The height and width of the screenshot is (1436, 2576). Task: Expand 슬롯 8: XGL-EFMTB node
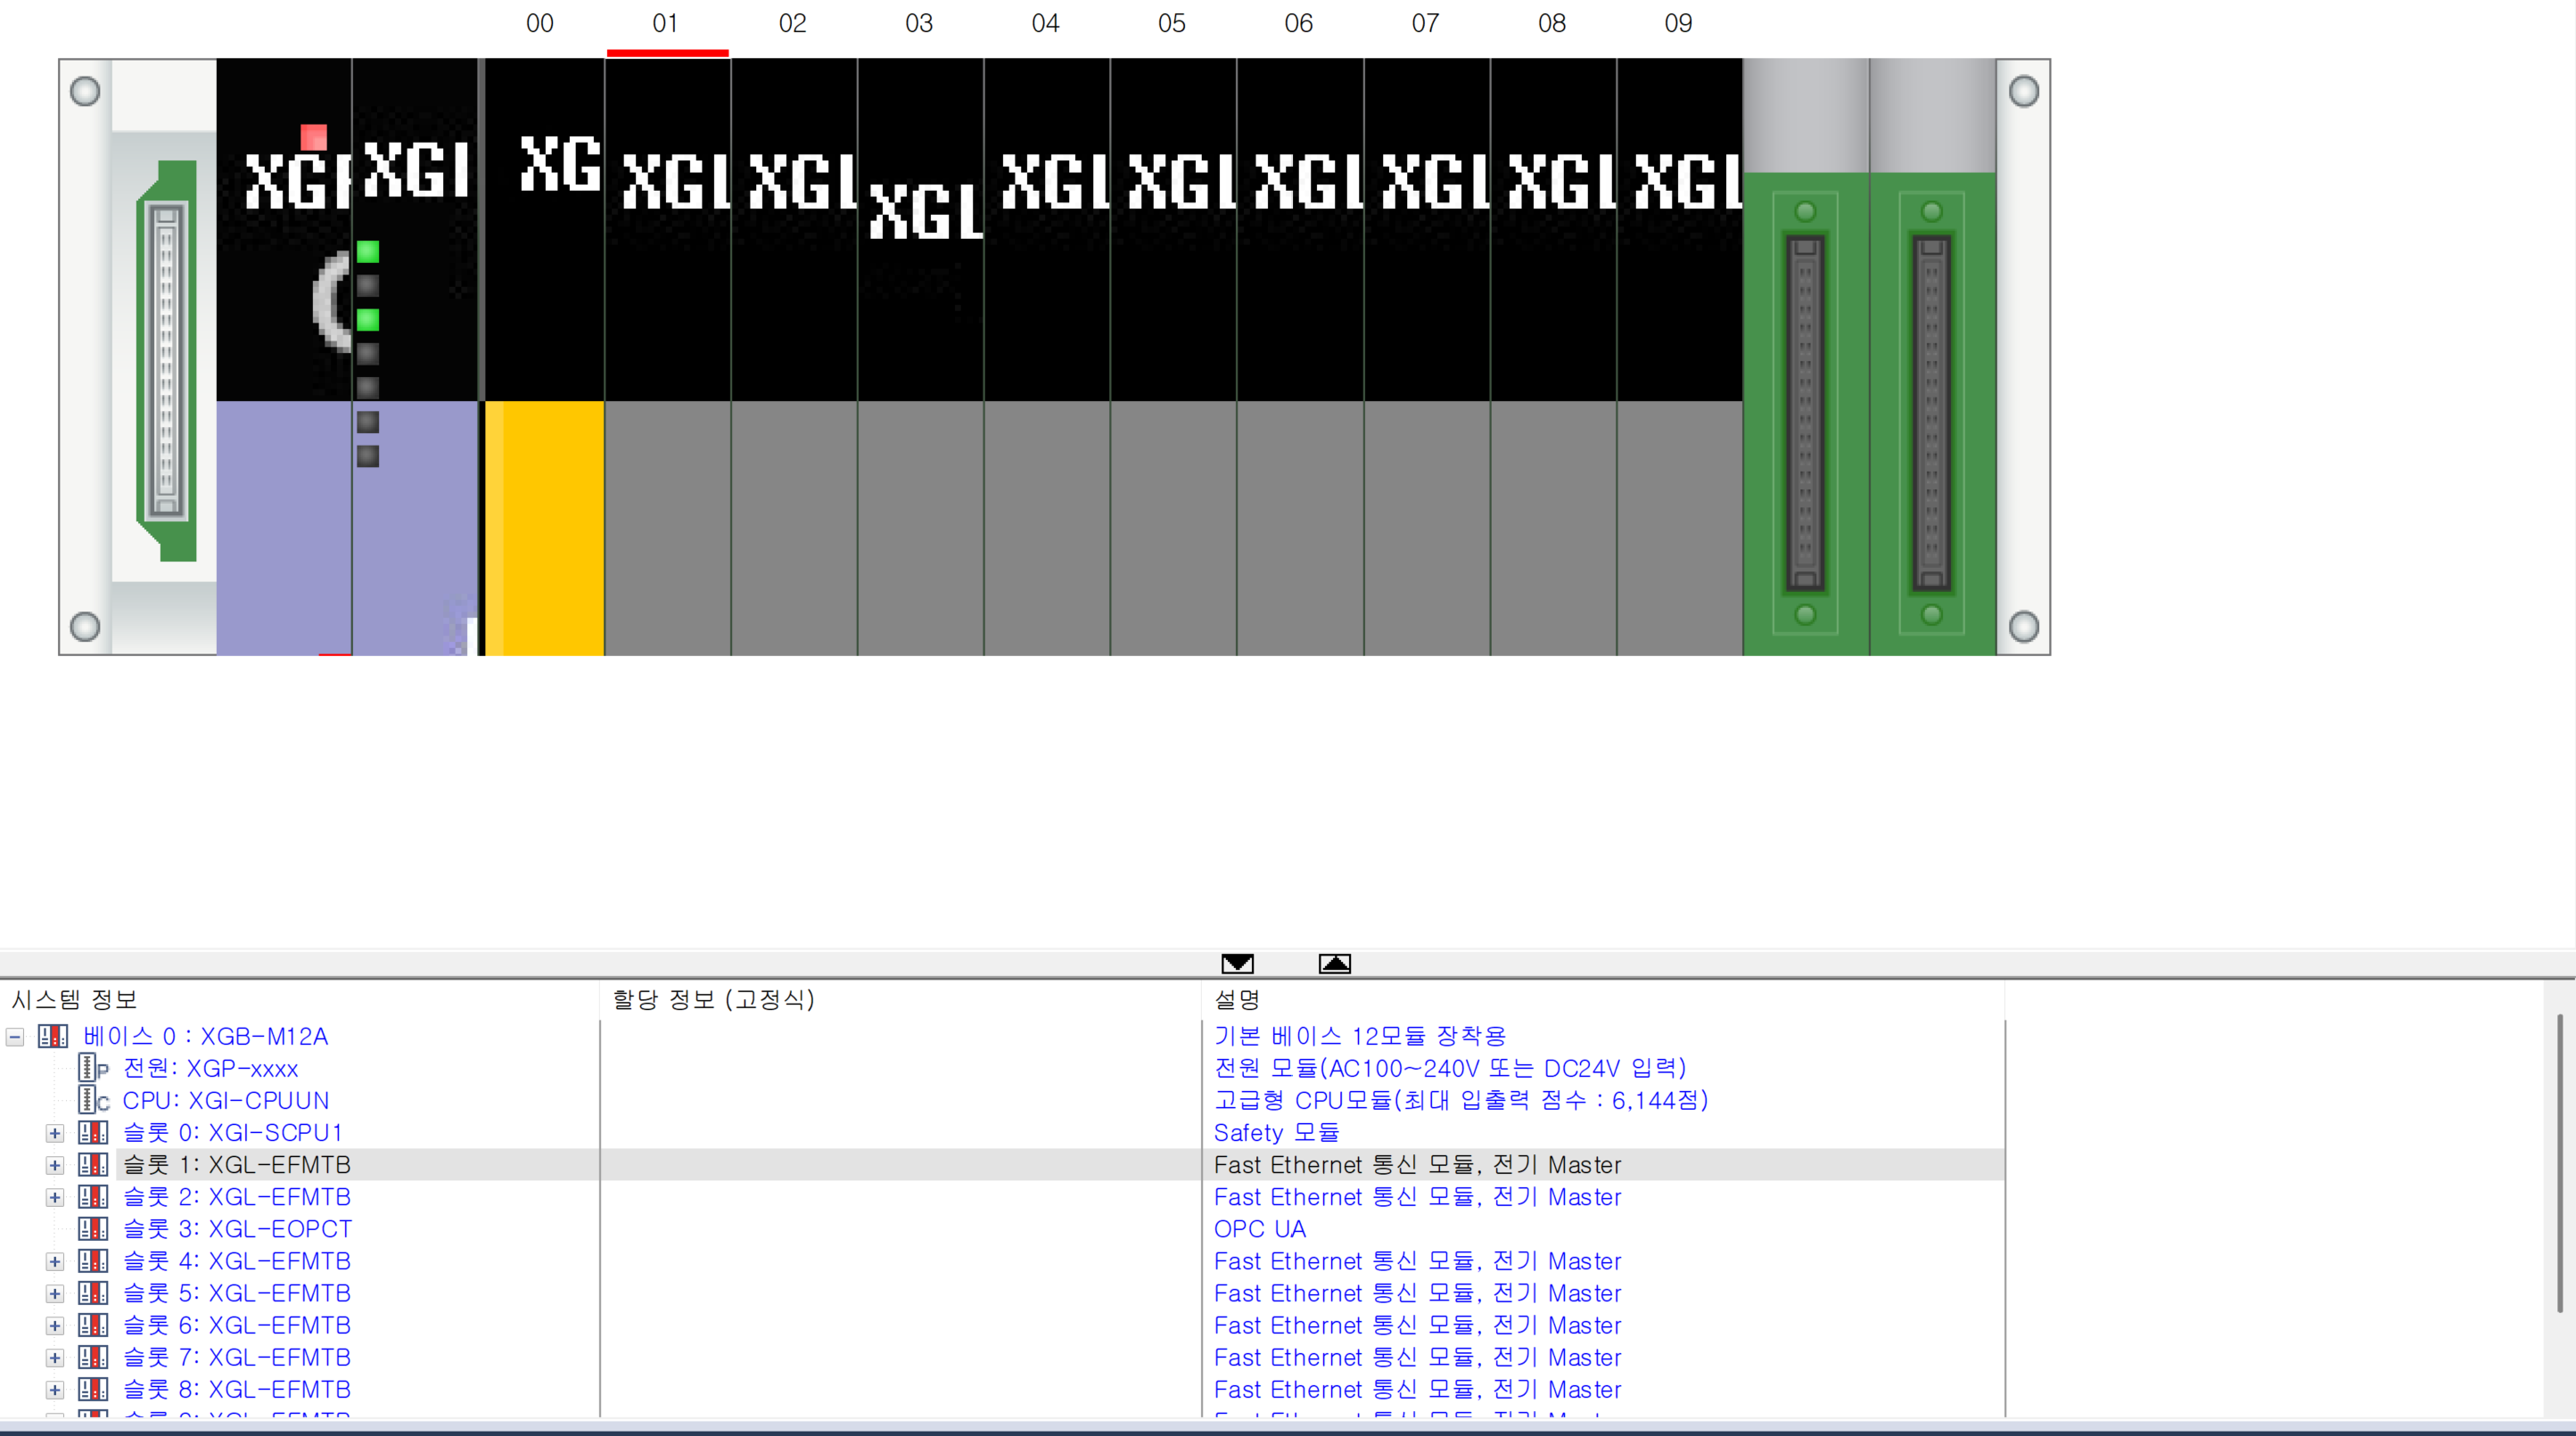point(55,1389)
